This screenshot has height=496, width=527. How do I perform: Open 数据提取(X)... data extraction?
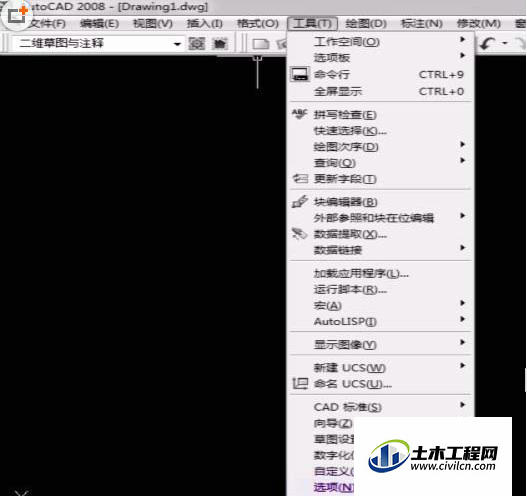point(381,235)
